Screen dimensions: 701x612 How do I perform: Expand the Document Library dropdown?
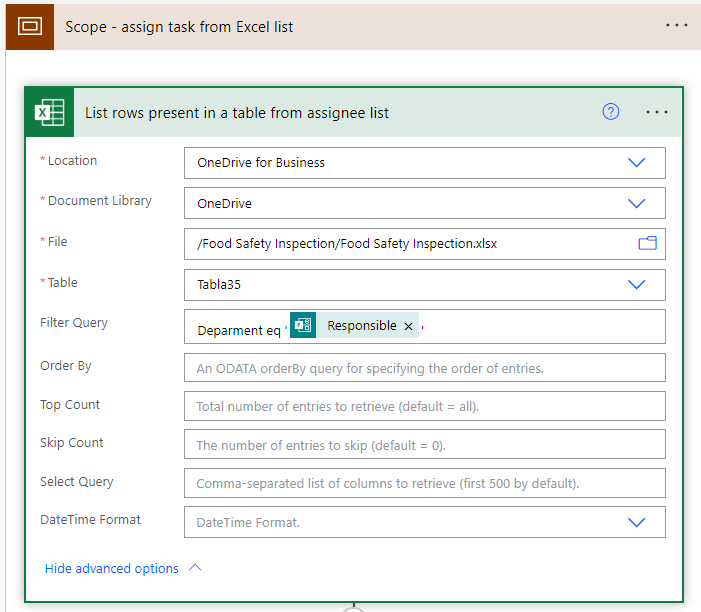pos(637,203)
